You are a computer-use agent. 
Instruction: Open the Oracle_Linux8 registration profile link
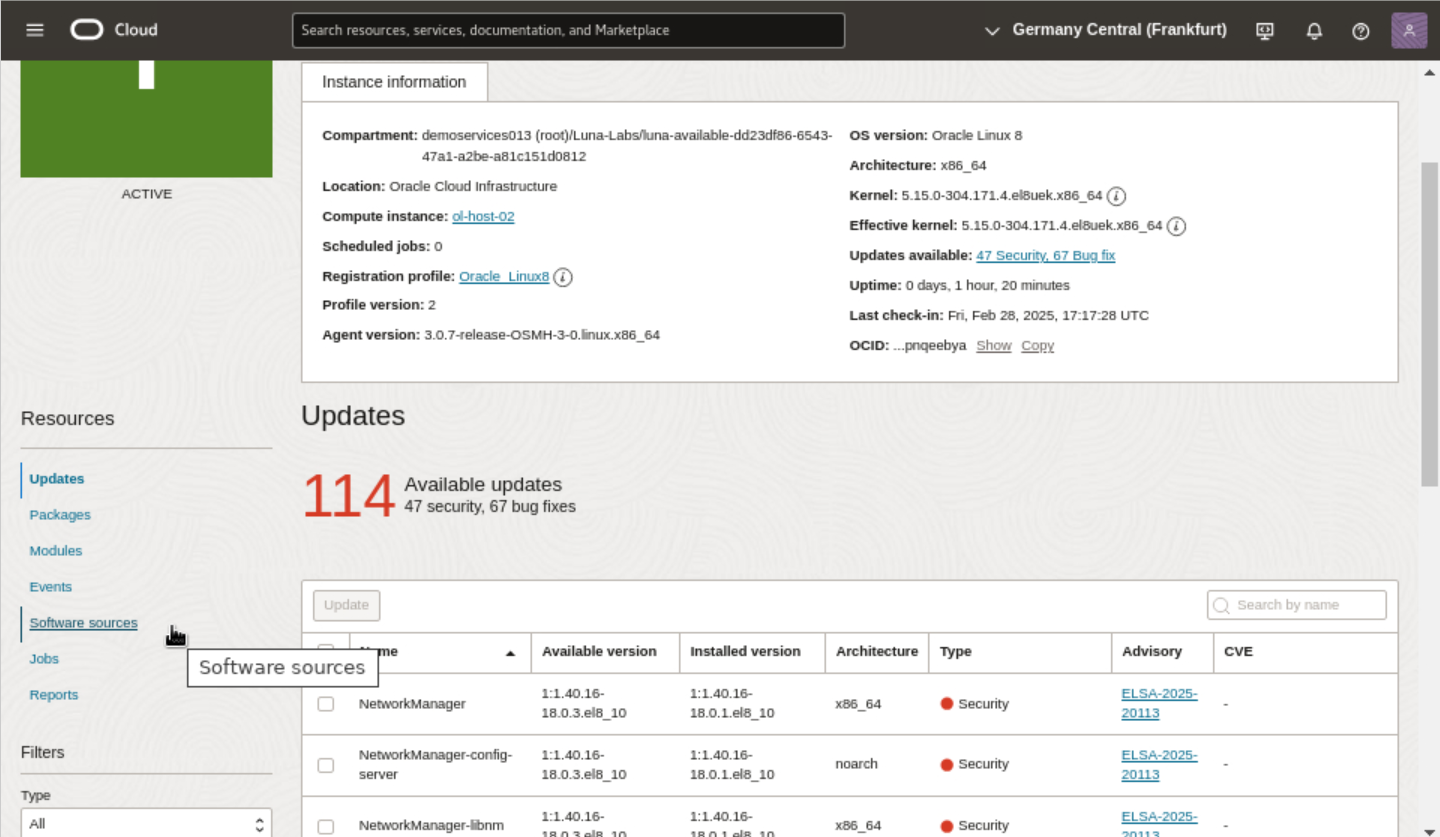504,277
